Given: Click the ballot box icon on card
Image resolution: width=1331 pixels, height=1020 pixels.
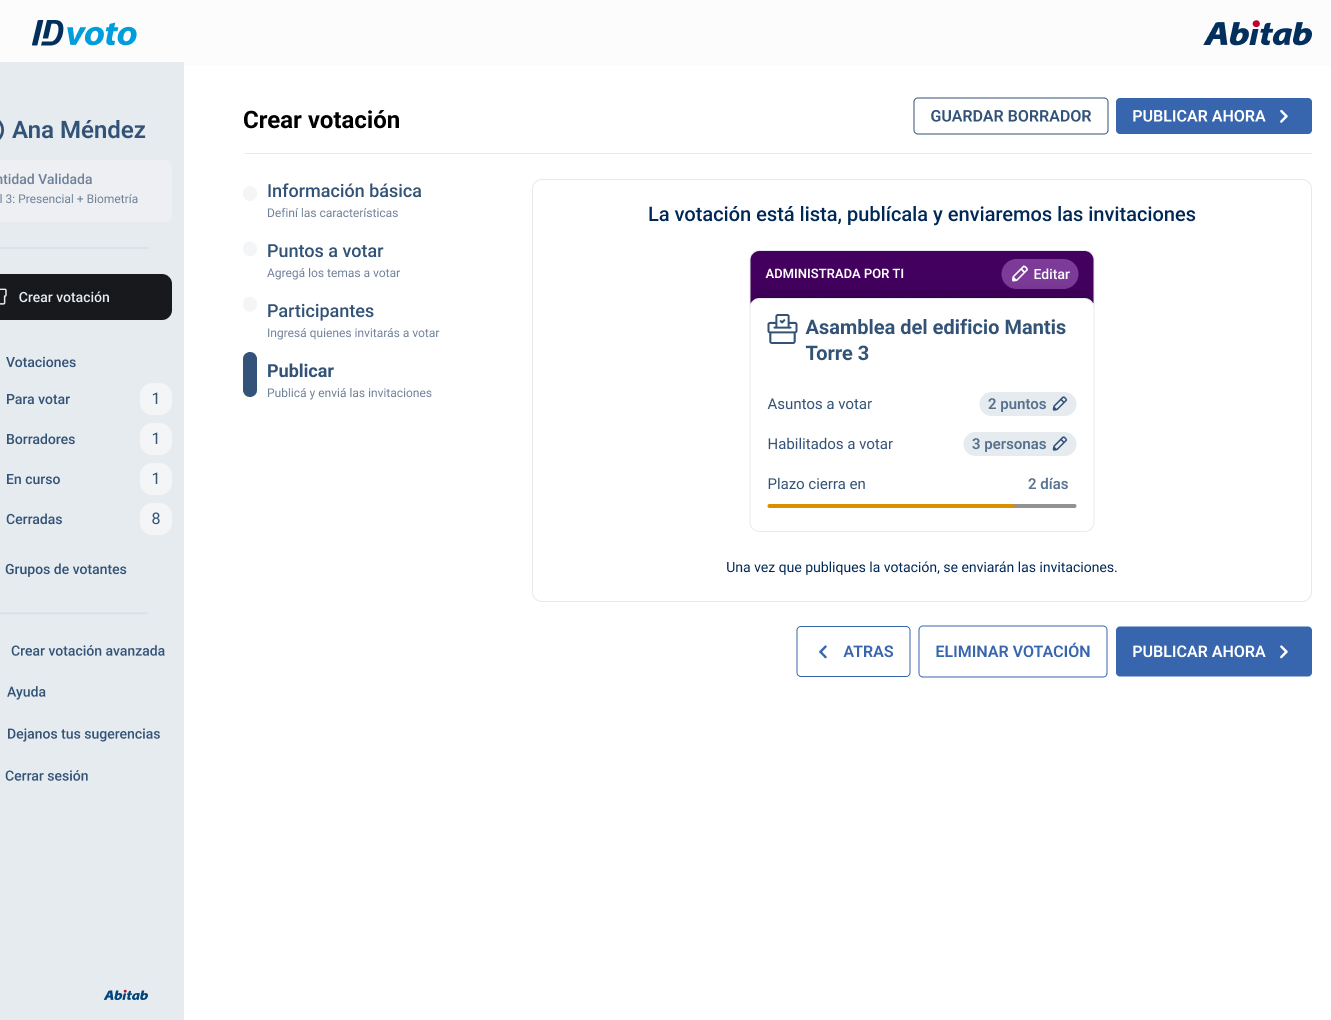Looking at the screenshot, I should tap(782, 329).
